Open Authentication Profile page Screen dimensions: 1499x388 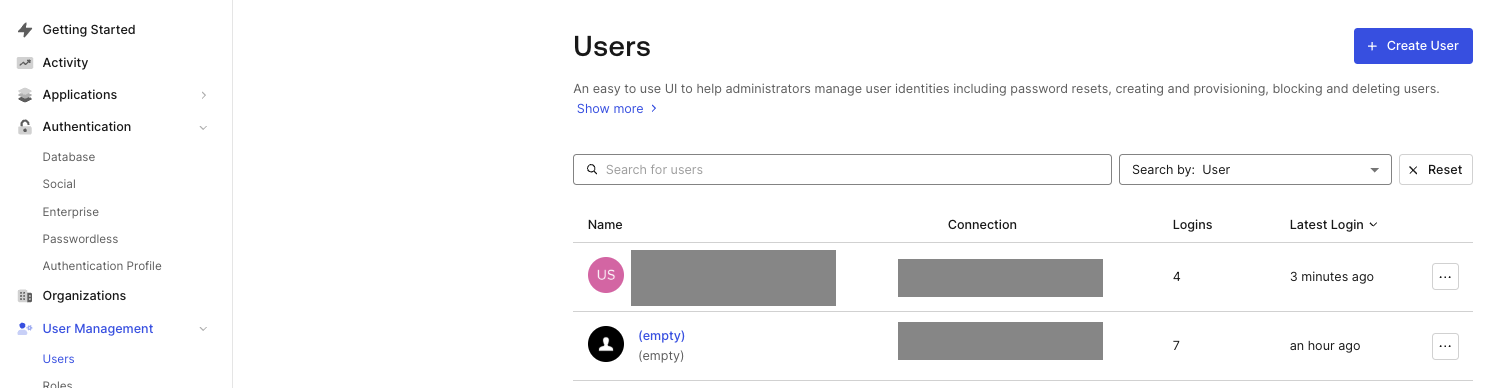pos(102,266)
